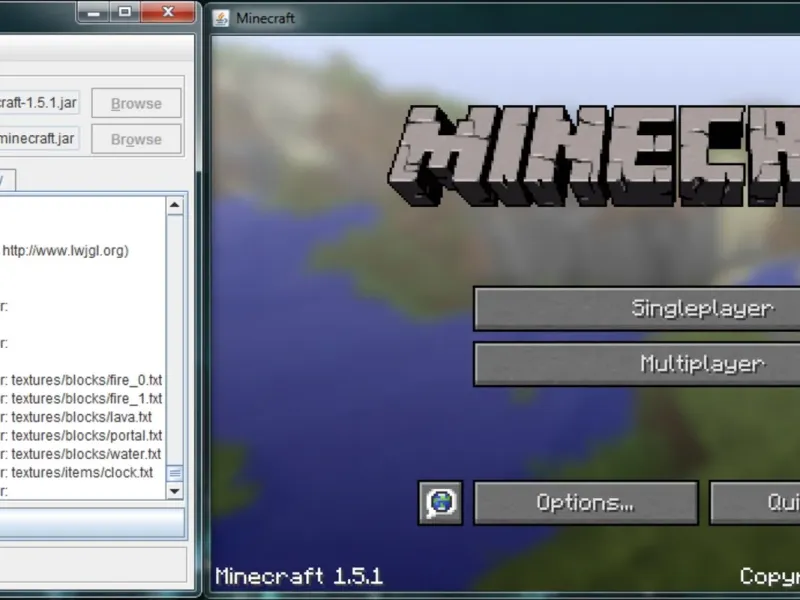Open the Multiplayer menu in Minecraft

[x=637, y=364]
